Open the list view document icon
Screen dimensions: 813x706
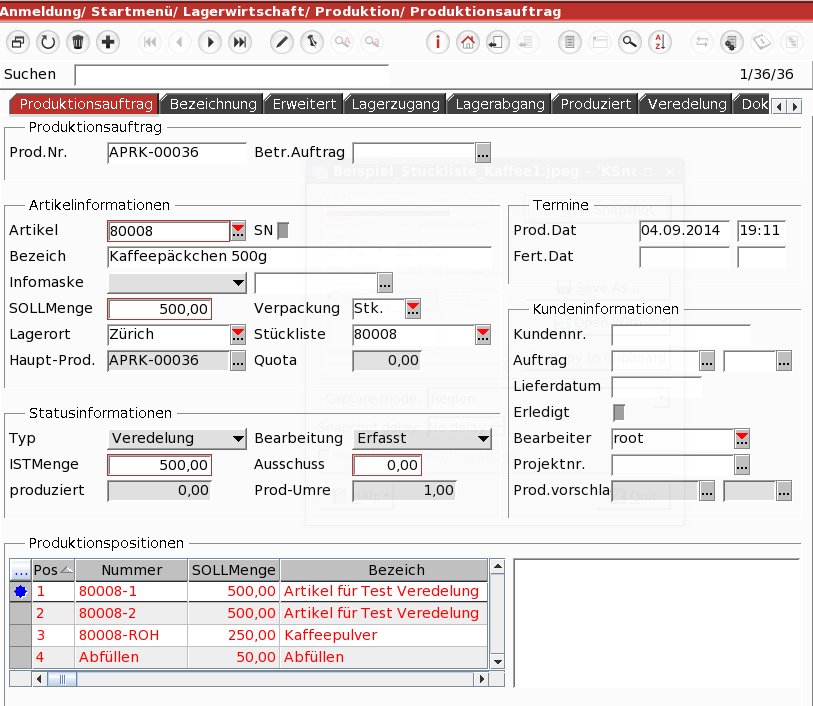(570, 42)
